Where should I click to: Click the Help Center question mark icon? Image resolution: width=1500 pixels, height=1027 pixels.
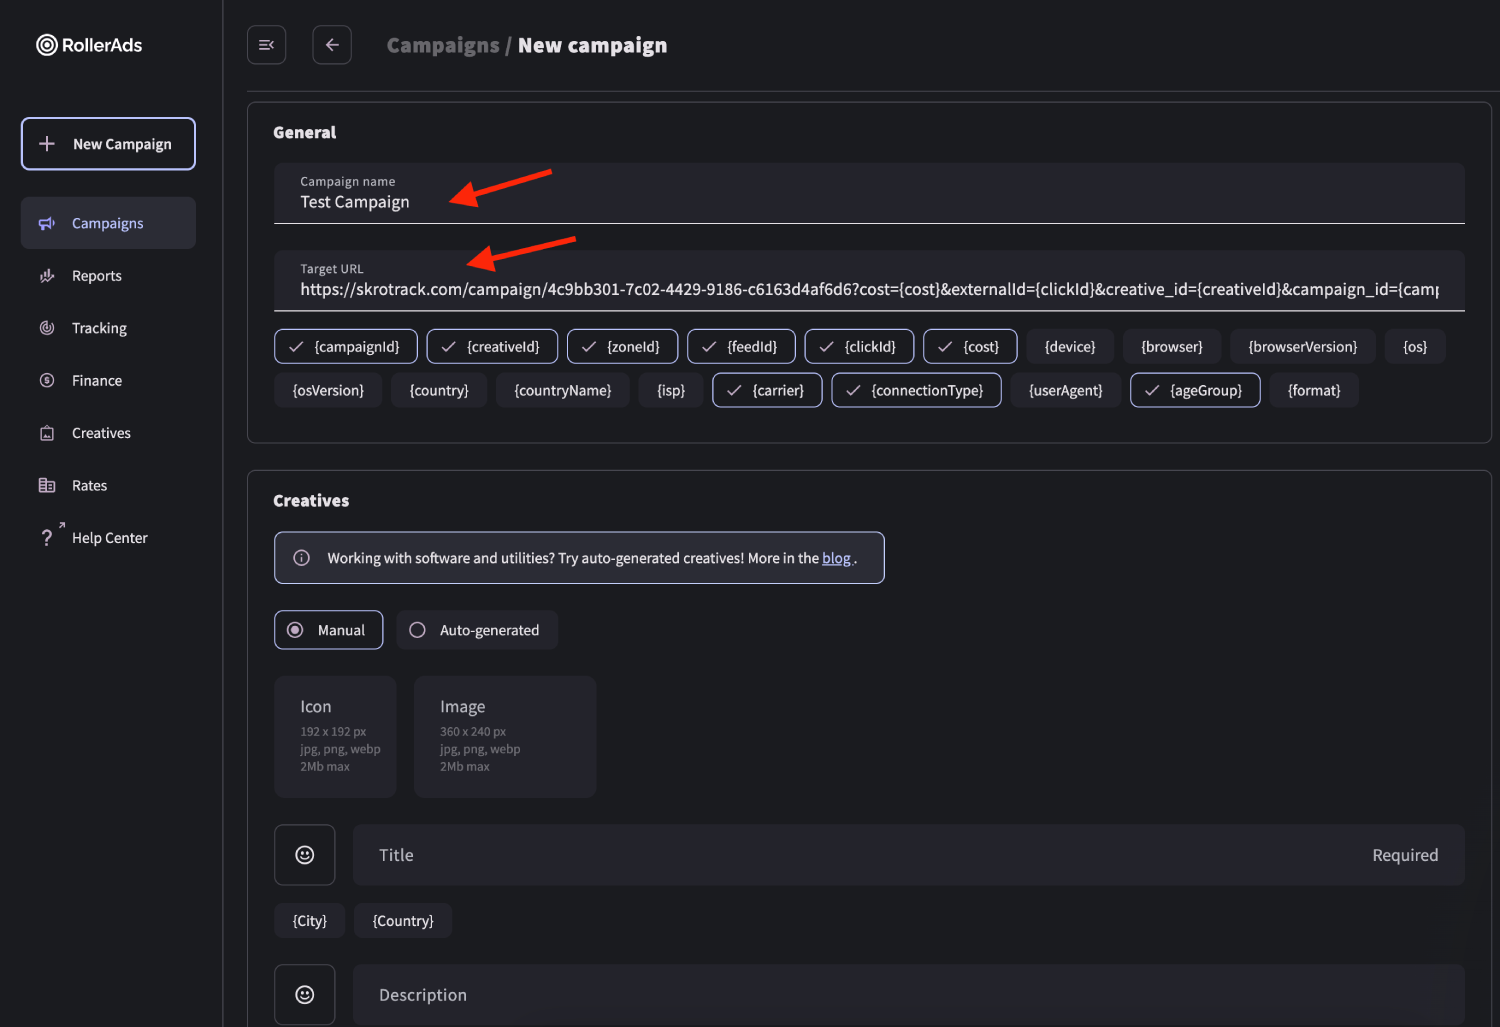tap(47, 538)
